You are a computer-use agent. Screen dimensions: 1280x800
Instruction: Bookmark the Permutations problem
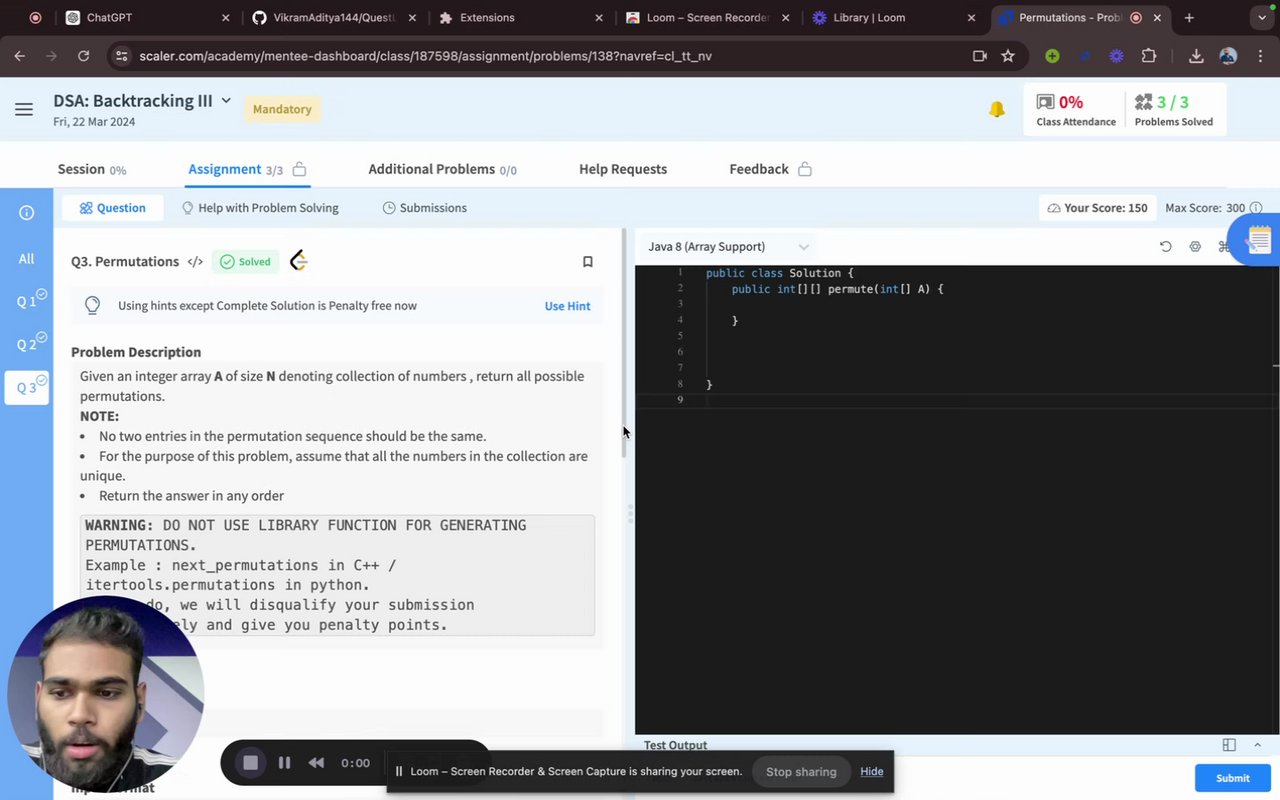coord(588,262)
